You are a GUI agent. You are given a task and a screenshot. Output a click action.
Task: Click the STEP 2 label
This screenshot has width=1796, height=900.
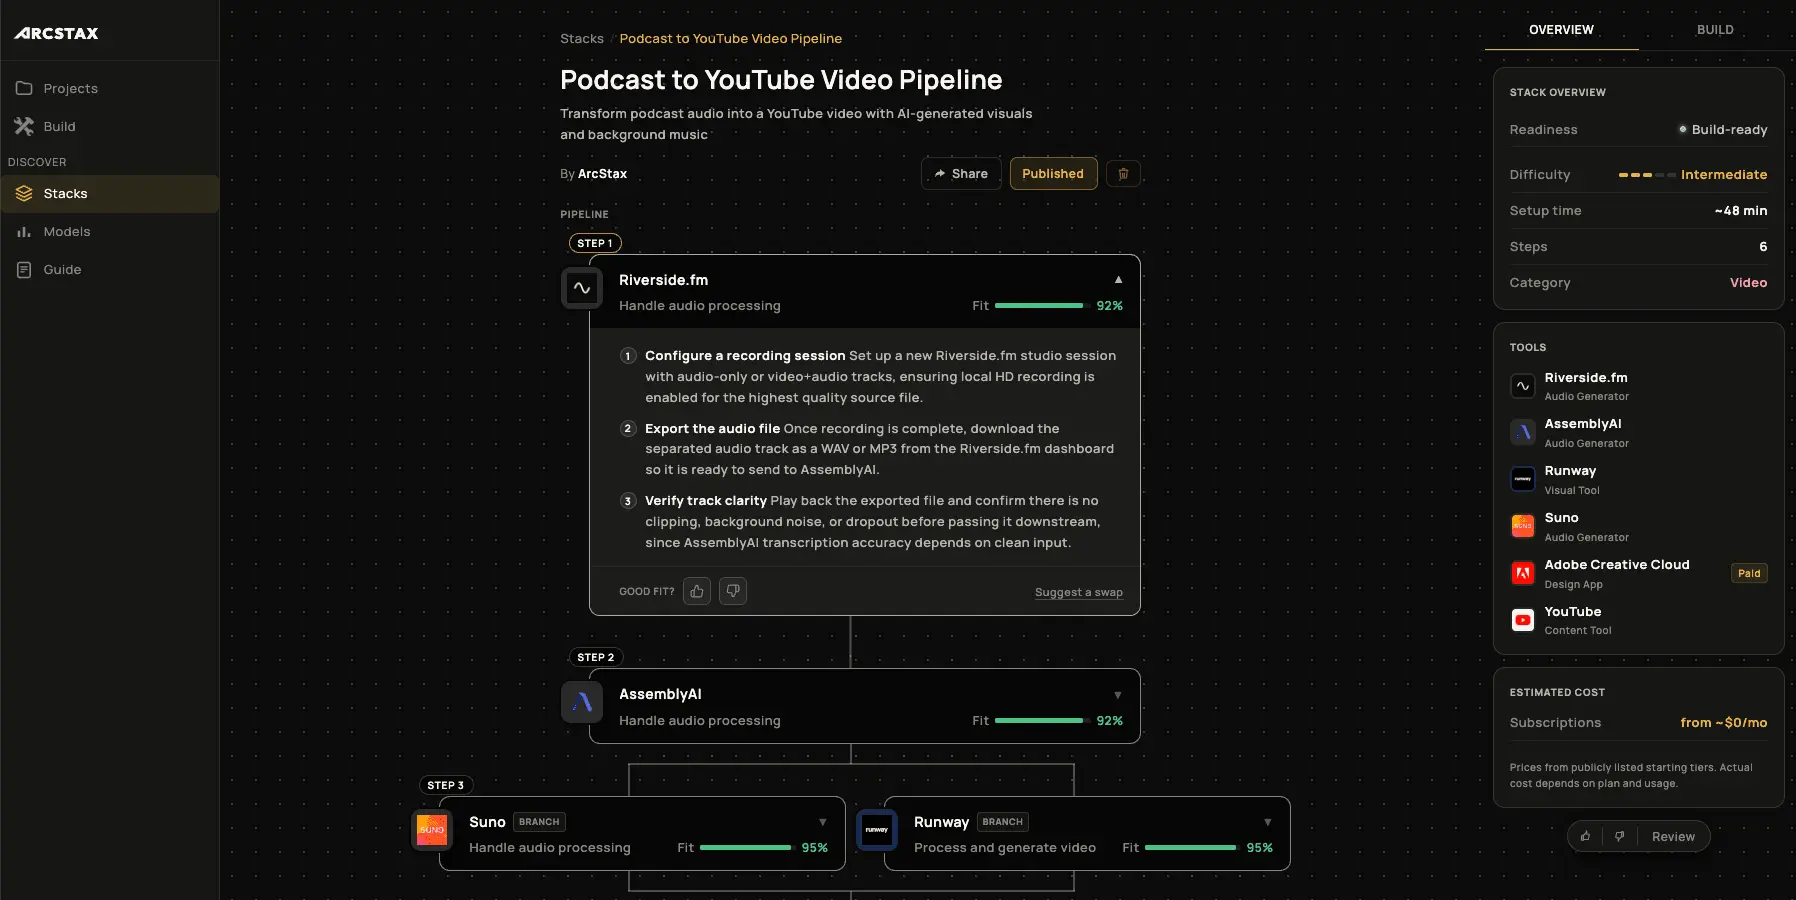pyautogui.click(x=596, y=657)
